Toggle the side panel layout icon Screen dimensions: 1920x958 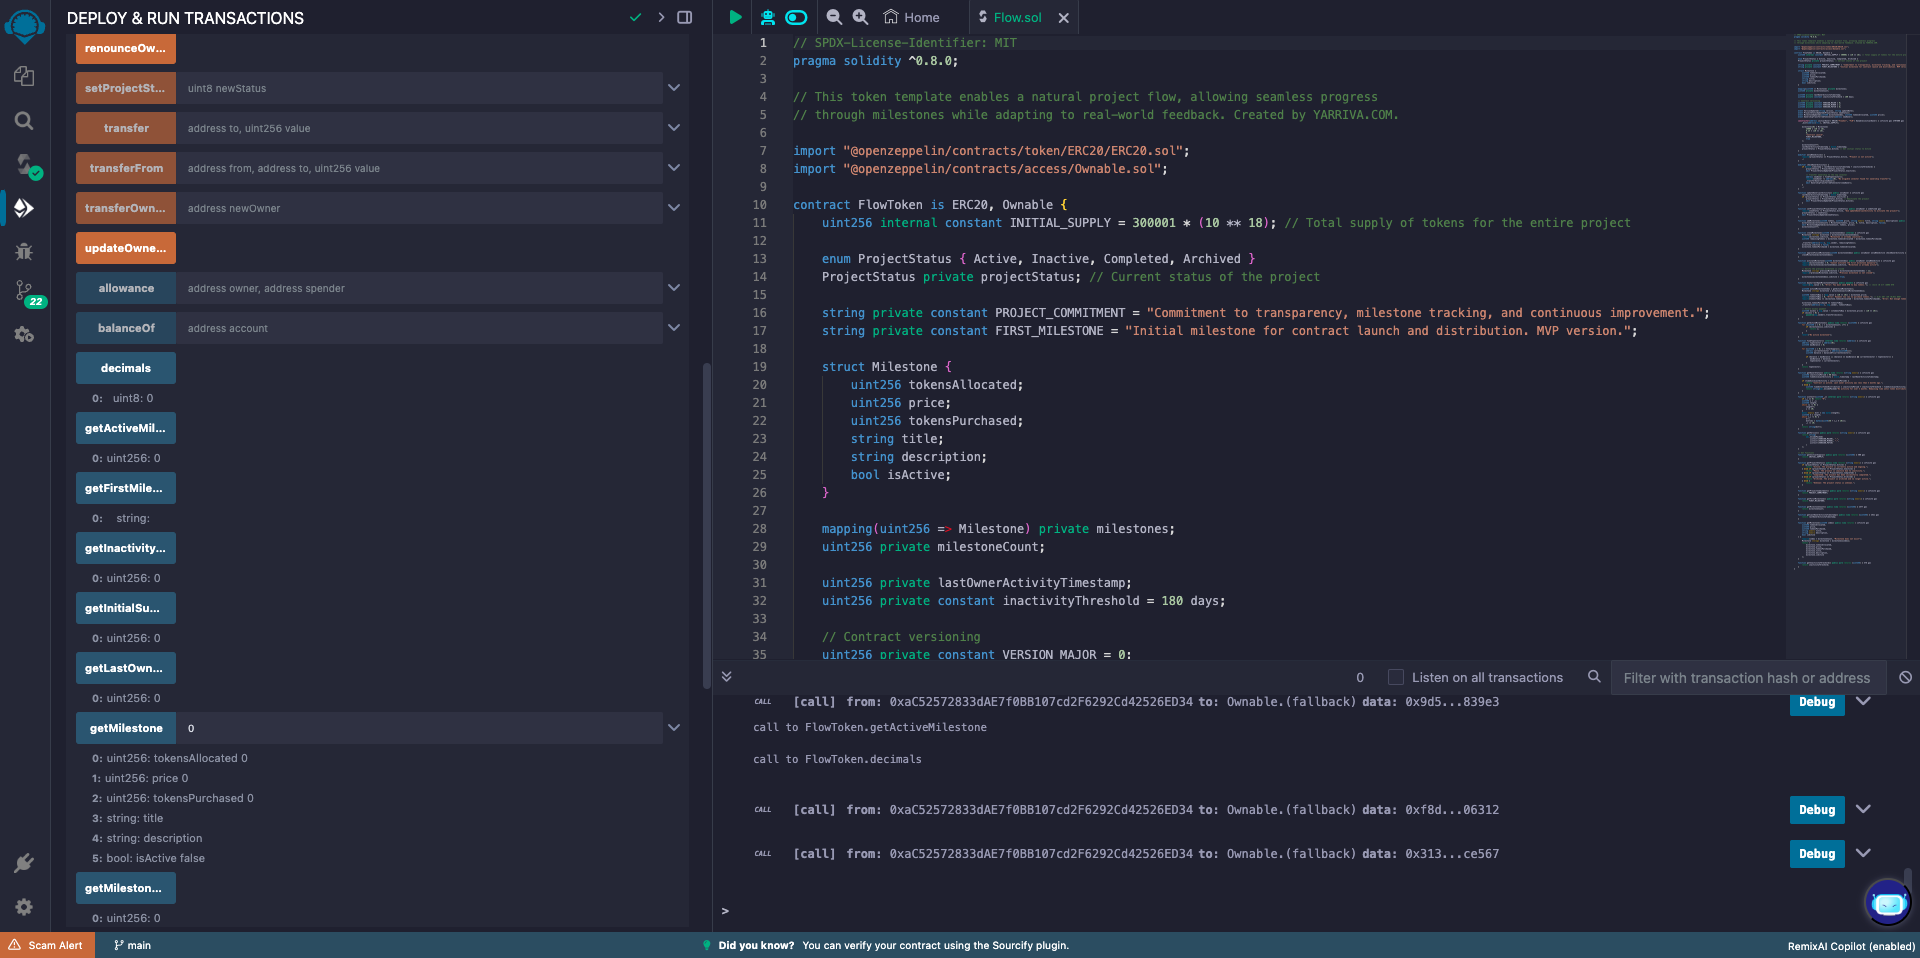coord(685,17)
